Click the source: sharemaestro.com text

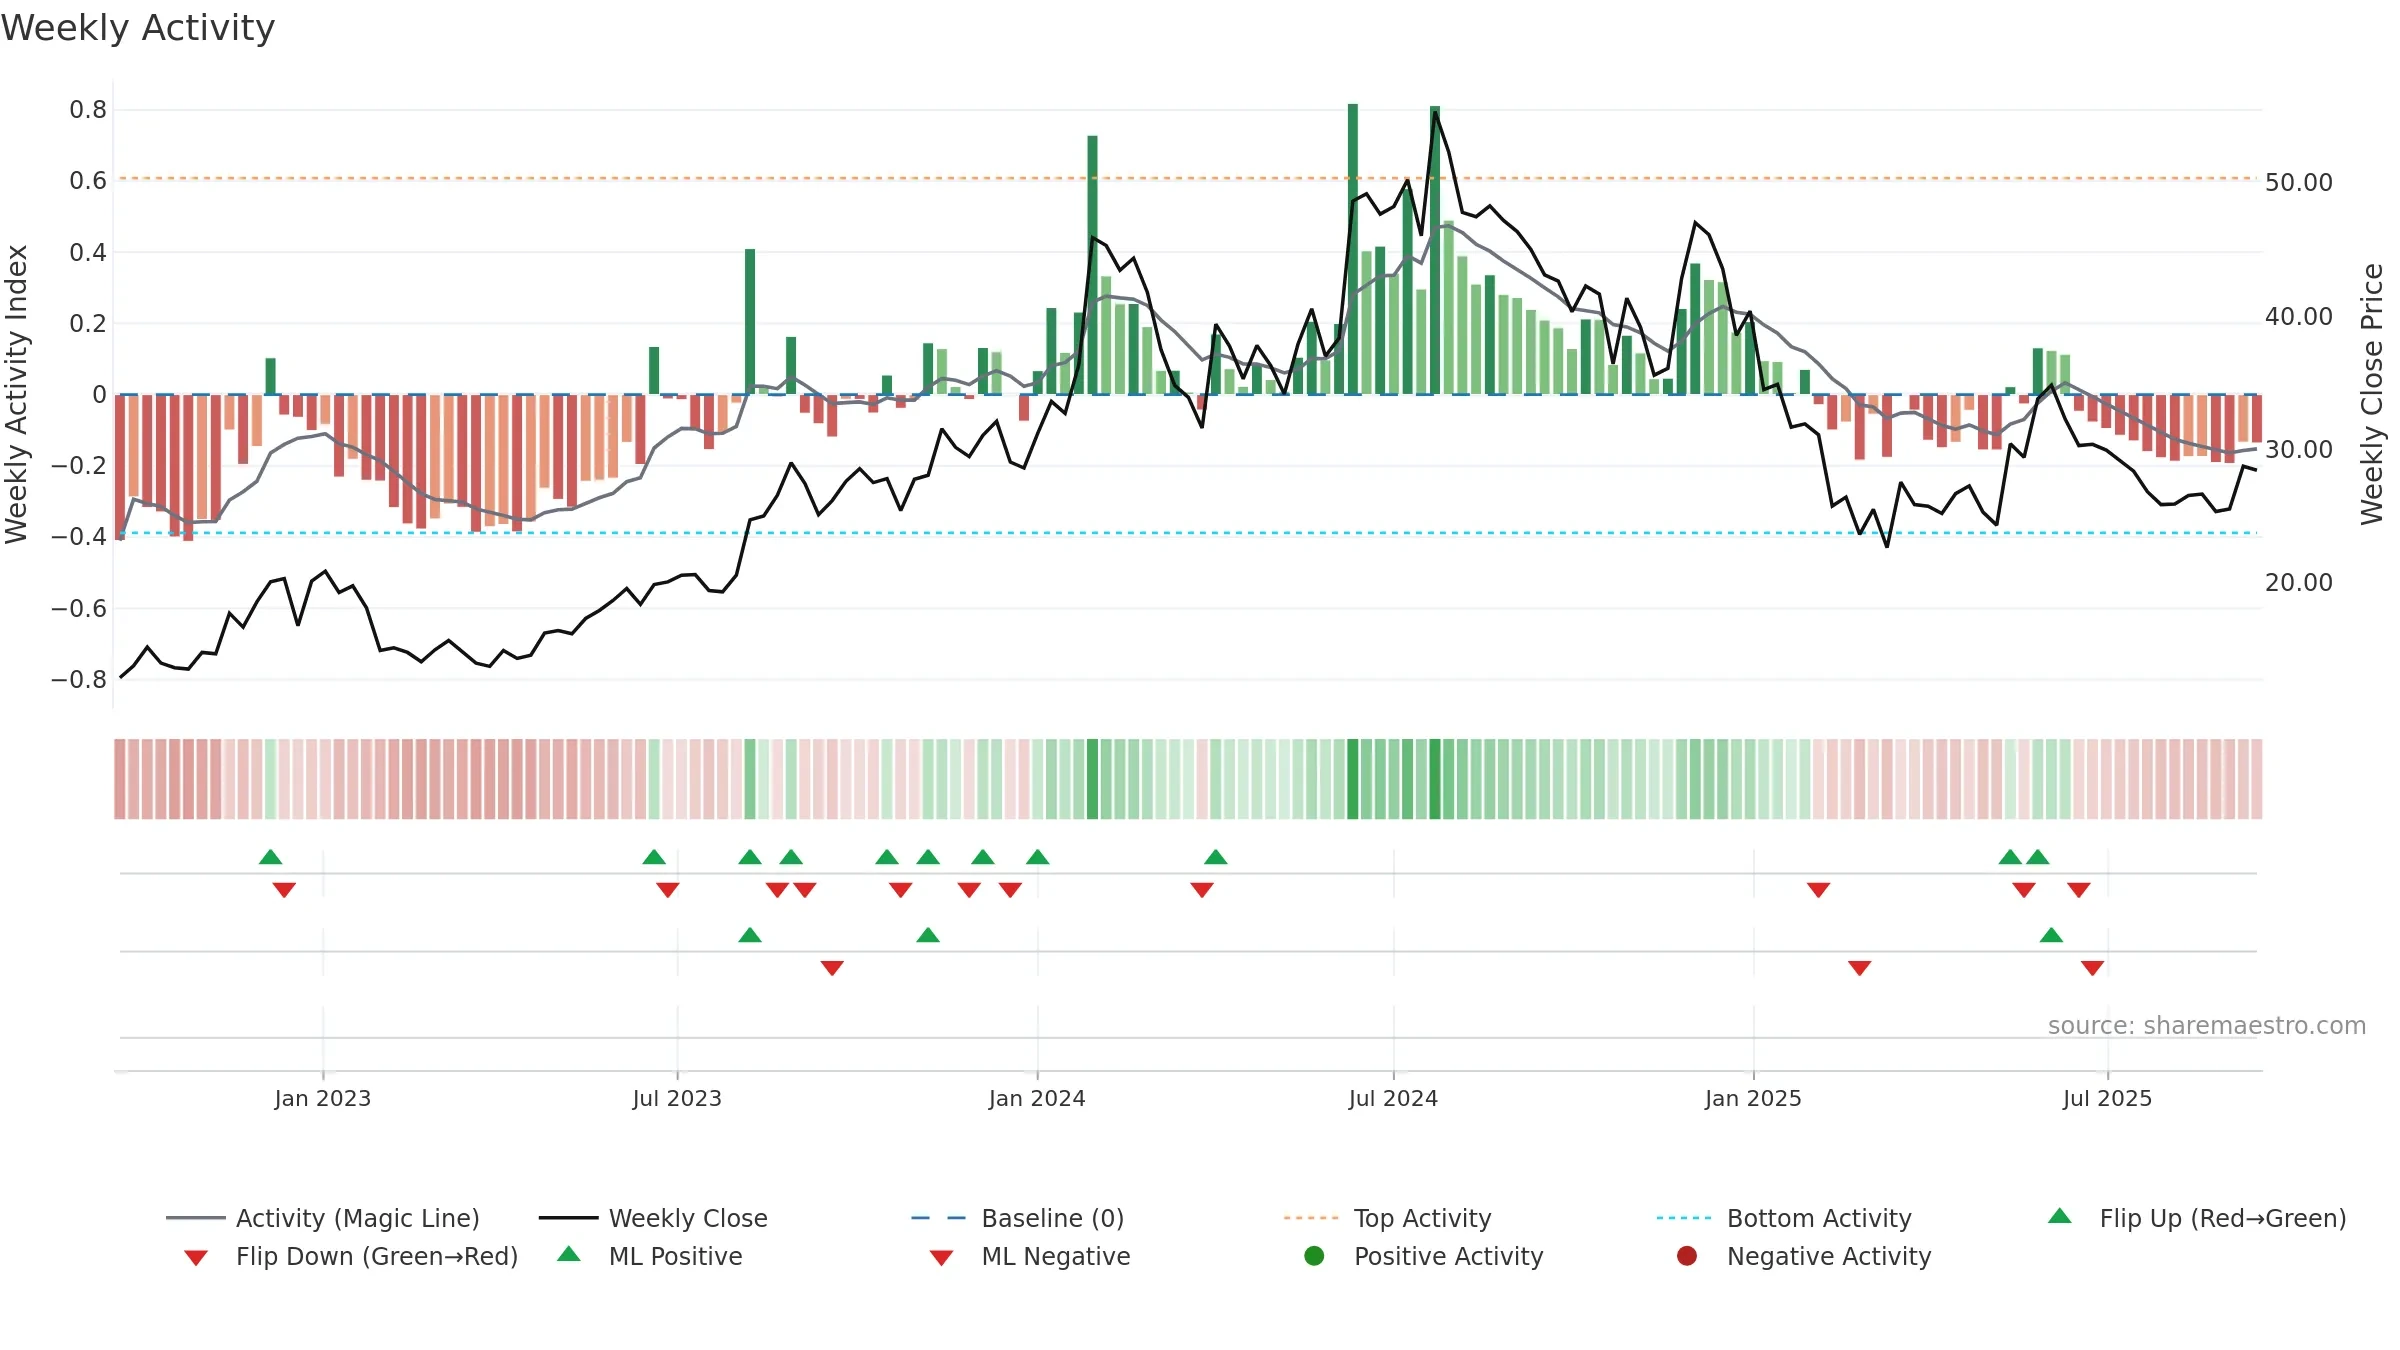tap(2207, 1025)
